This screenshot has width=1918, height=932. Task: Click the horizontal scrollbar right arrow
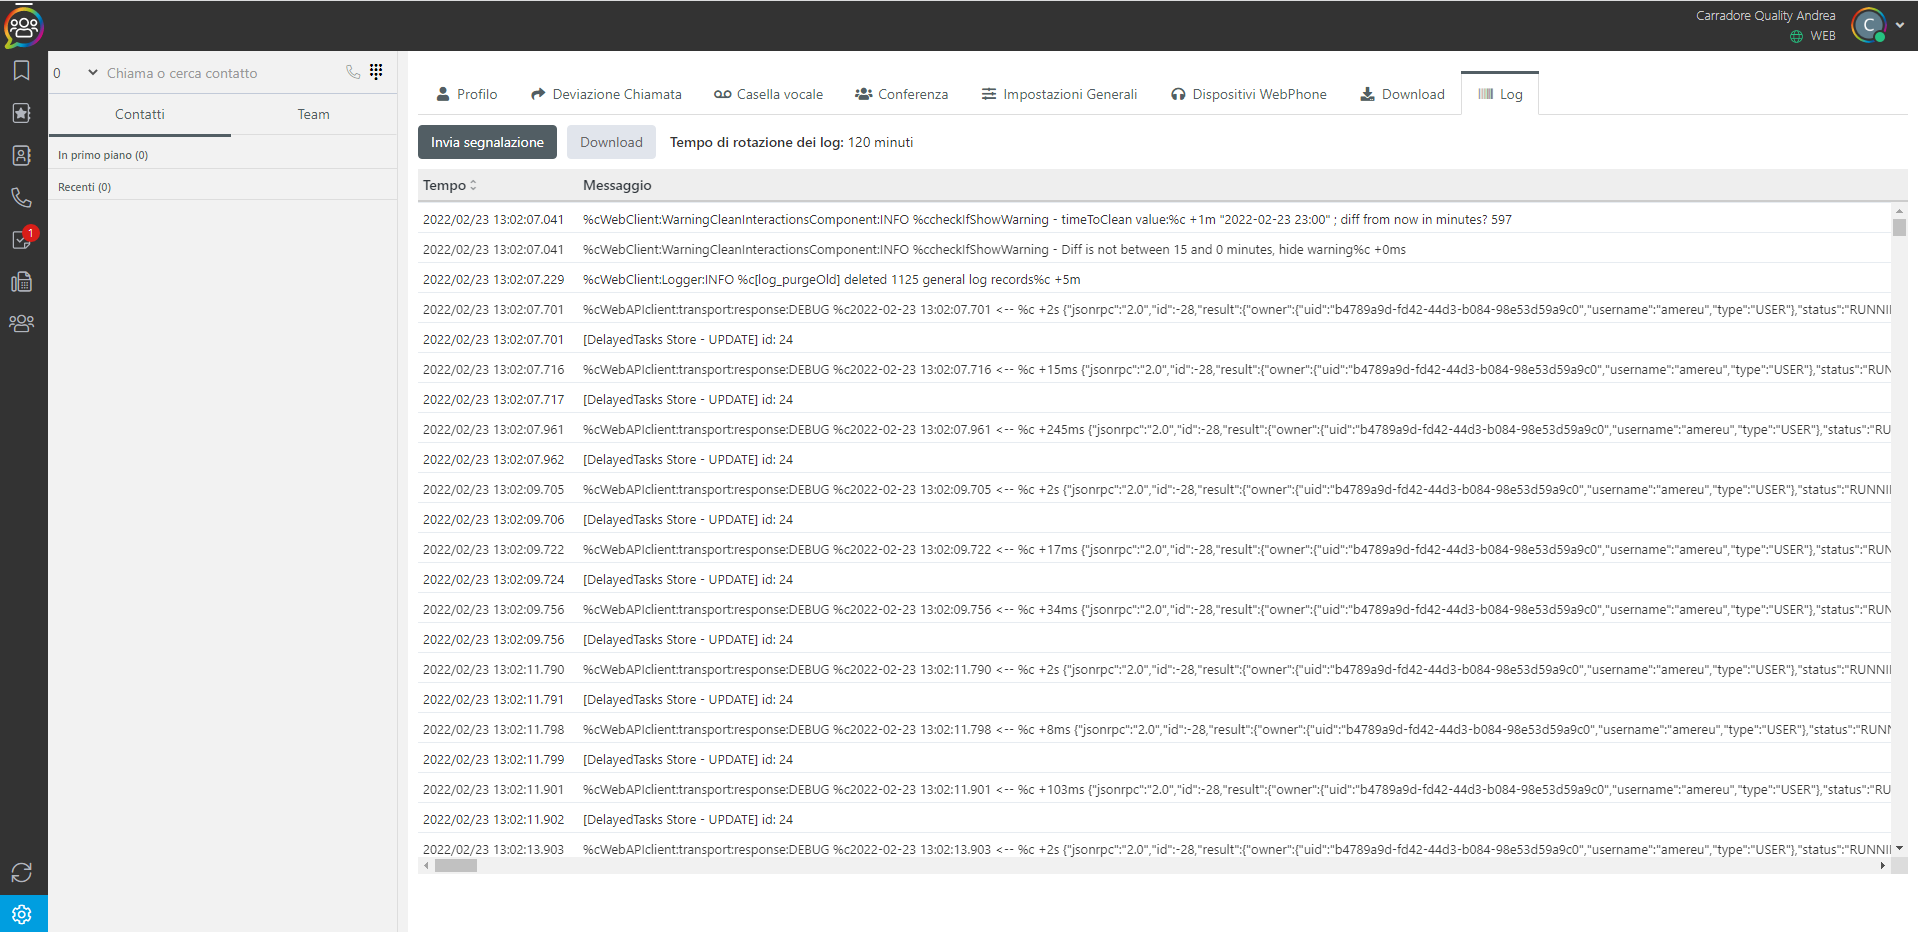(1883, 866)
